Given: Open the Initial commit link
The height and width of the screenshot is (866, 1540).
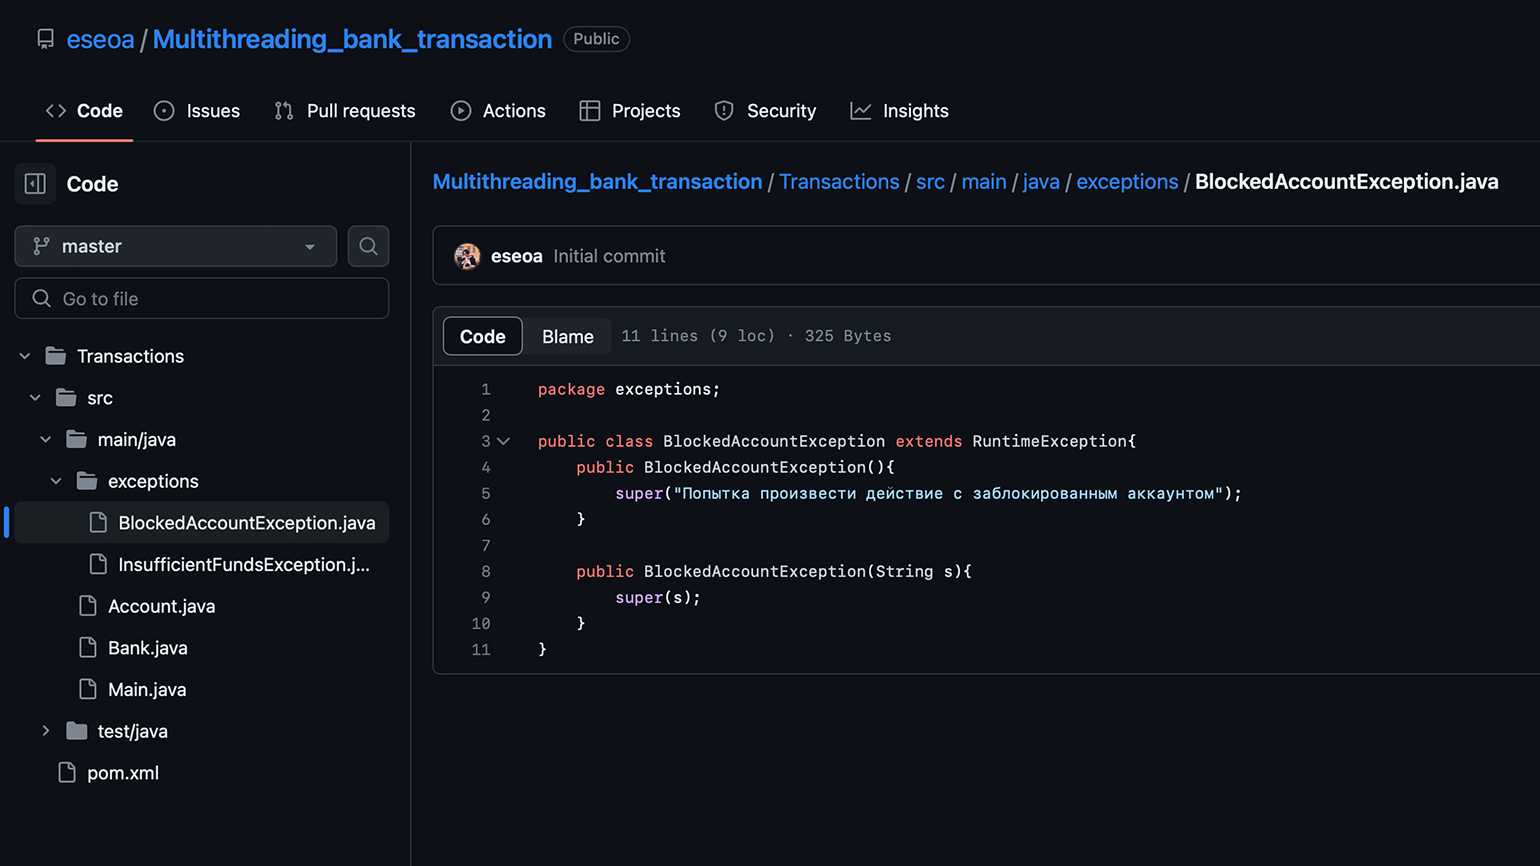Looking at the screenshot, I should [609, 256].
